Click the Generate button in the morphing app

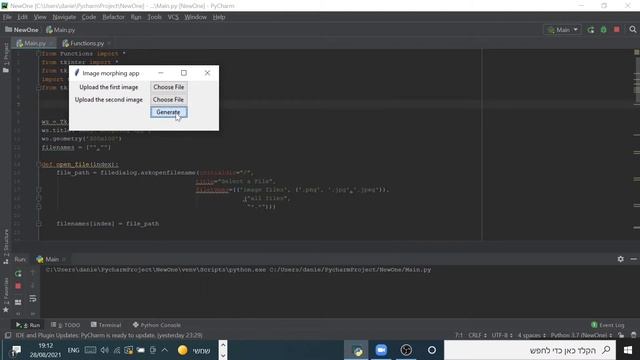tap(169, 112)
